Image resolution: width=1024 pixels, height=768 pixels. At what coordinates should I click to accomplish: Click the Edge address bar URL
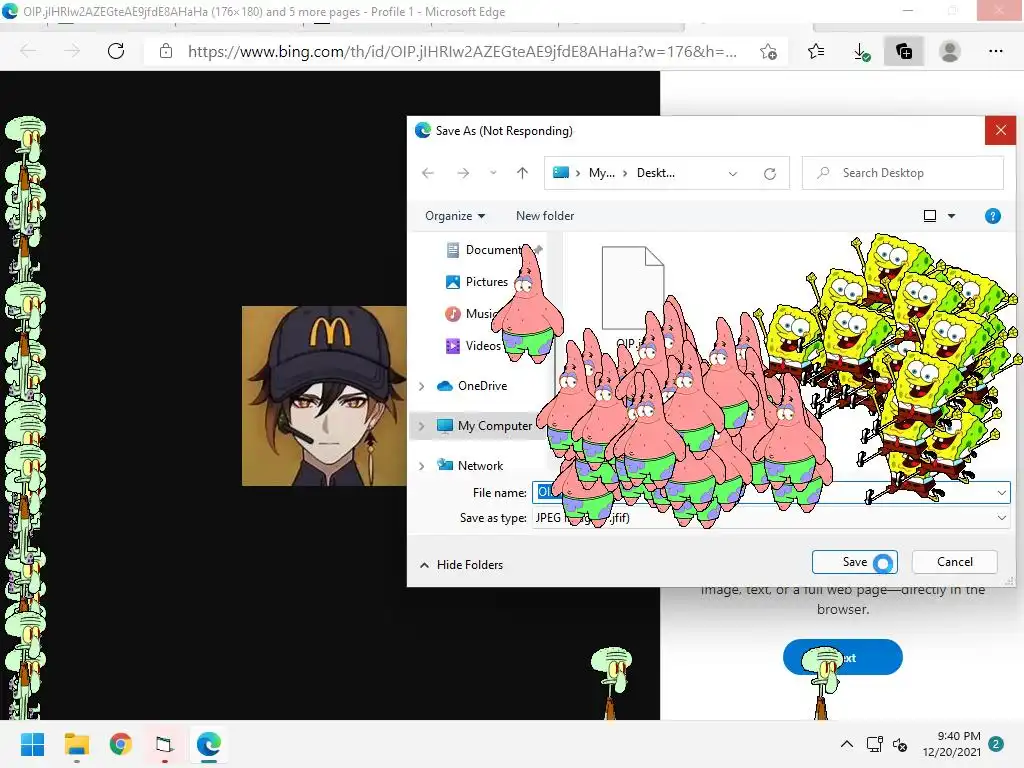tap(462, 52)
